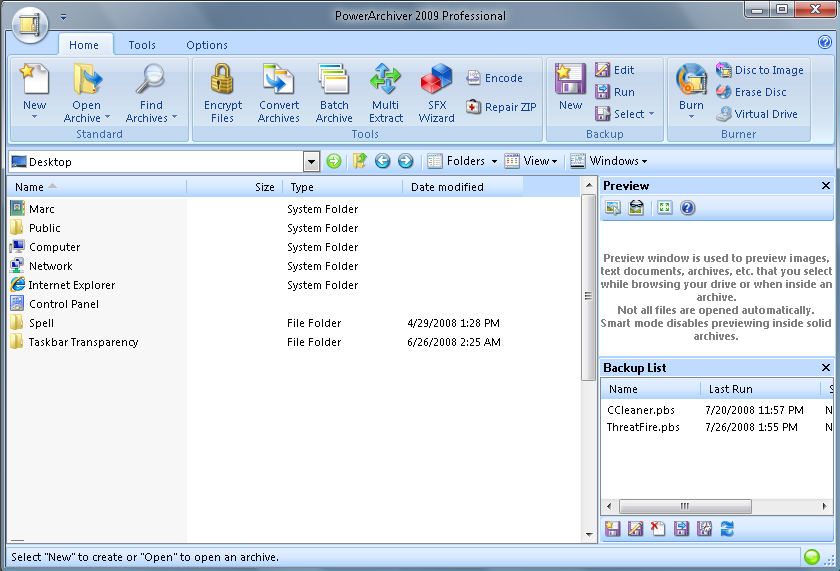840x571 pixels.
Task: Switch to the Options ribbon tab
Action: 207,45
